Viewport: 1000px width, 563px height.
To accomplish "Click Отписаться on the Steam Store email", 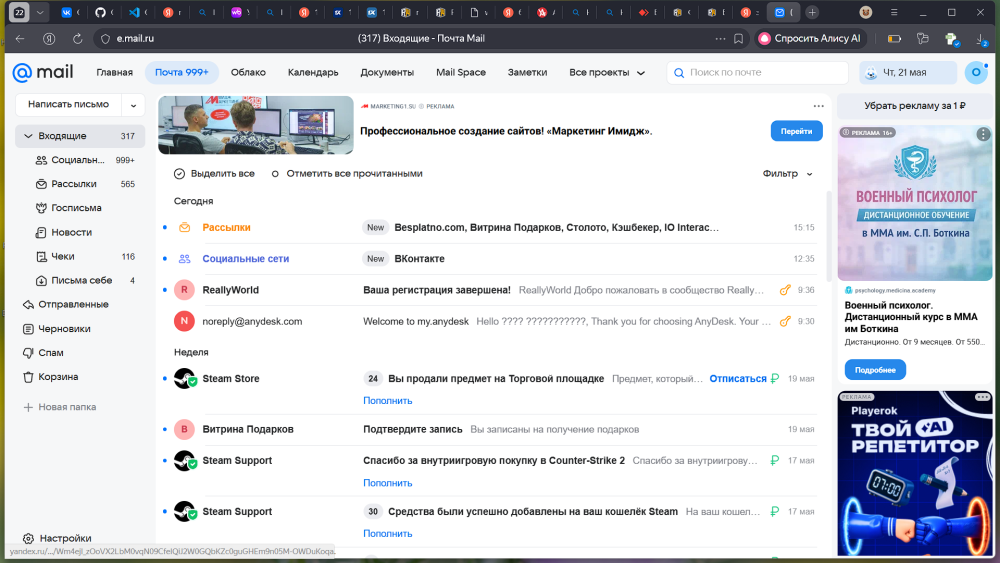I will coord(738,379).
